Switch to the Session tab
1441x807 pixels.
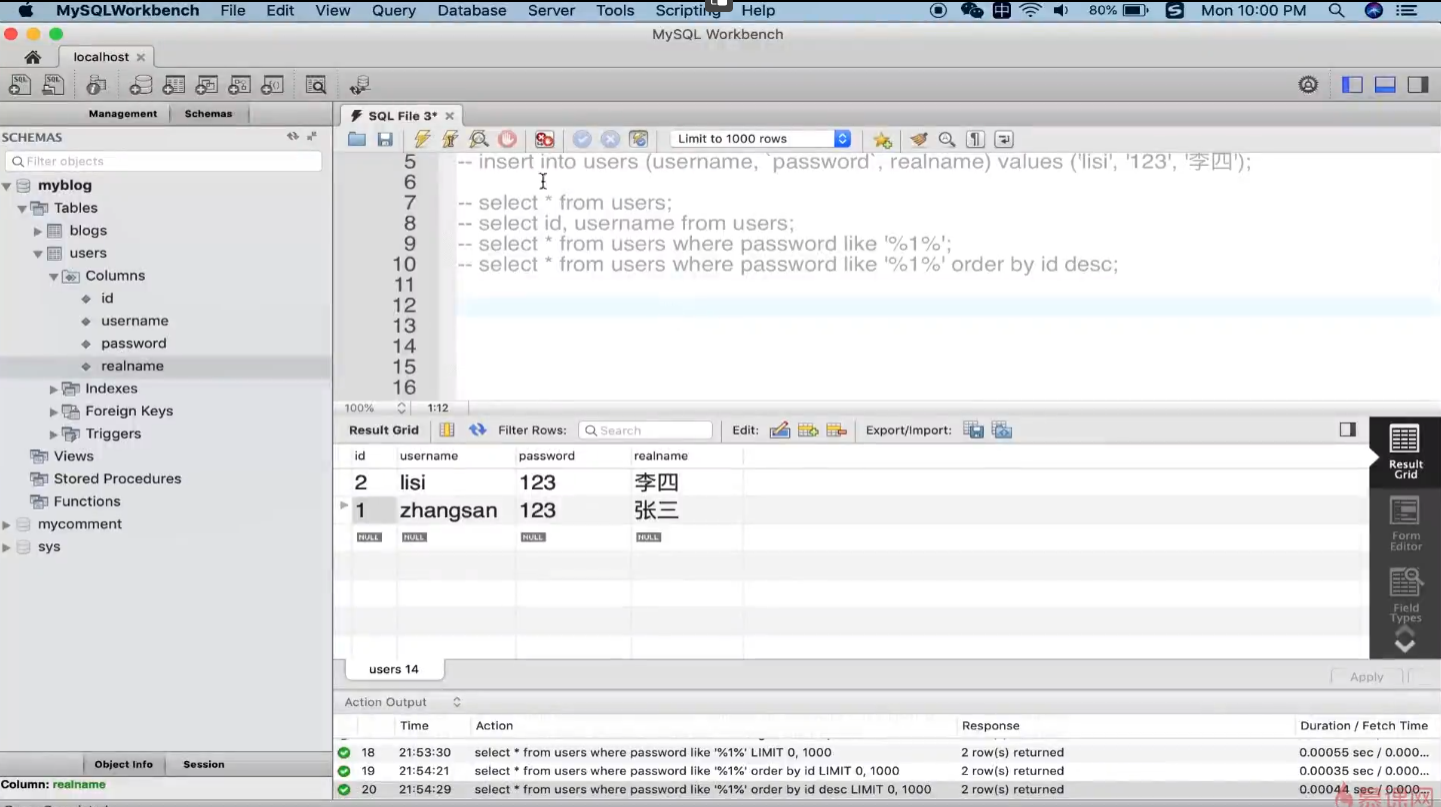(204, 765)
